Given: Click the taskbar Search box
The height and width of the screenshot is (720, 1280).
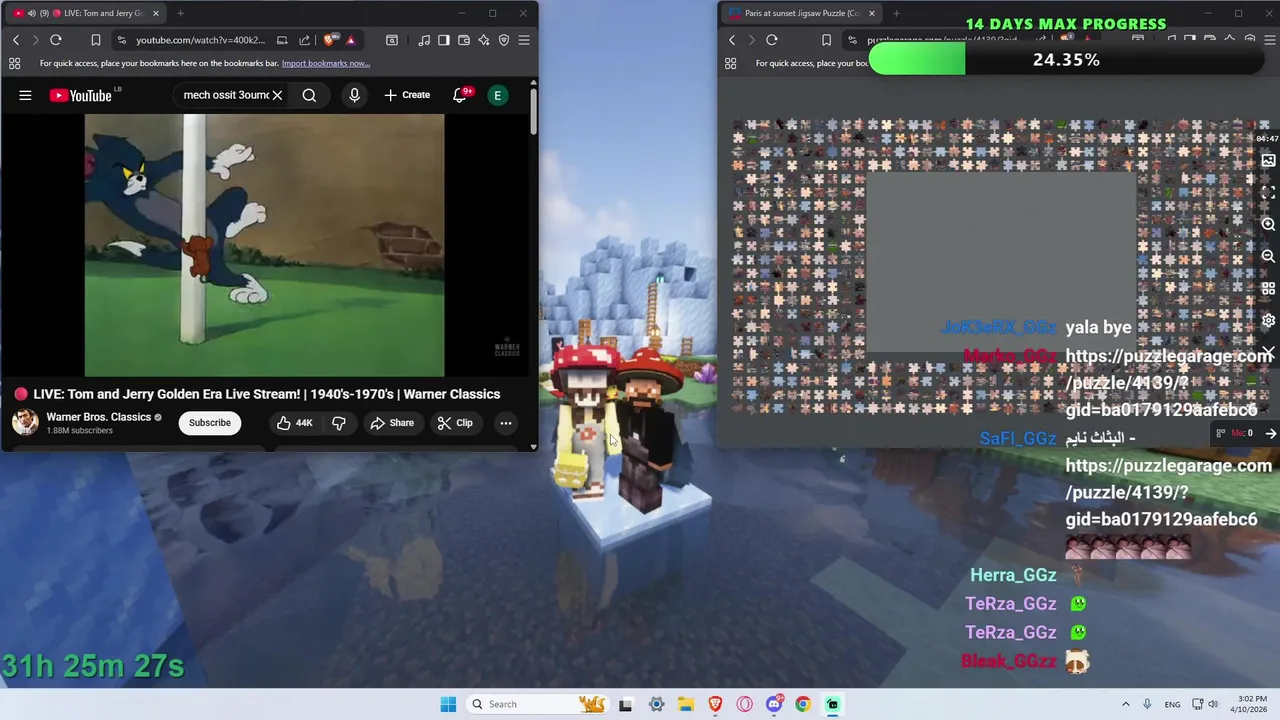Looking at the screenshot, I should [x=537, y=704].
